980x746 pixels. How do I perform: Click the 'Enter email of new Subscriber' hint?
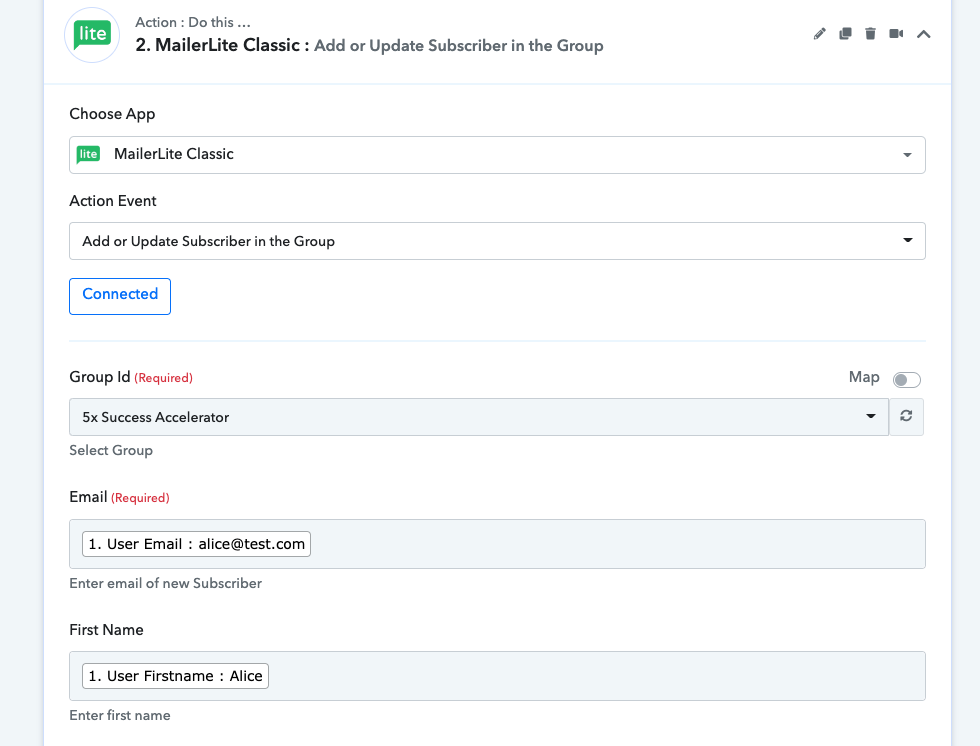pyautogui.click(x=166, y=583)
